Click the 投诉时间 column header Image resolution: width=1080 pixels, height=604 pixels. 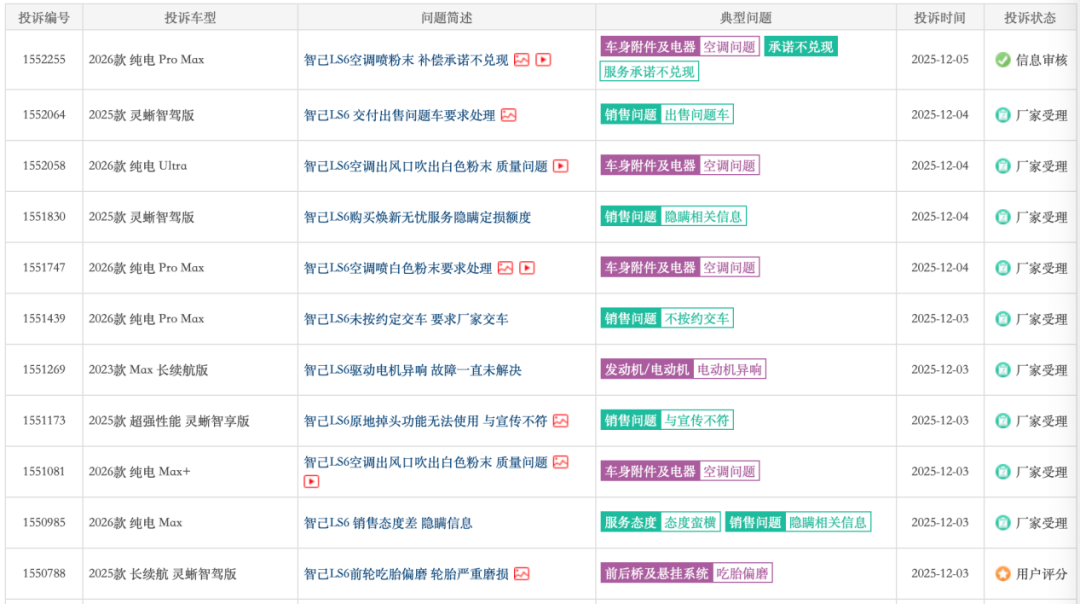coord(939,17)
